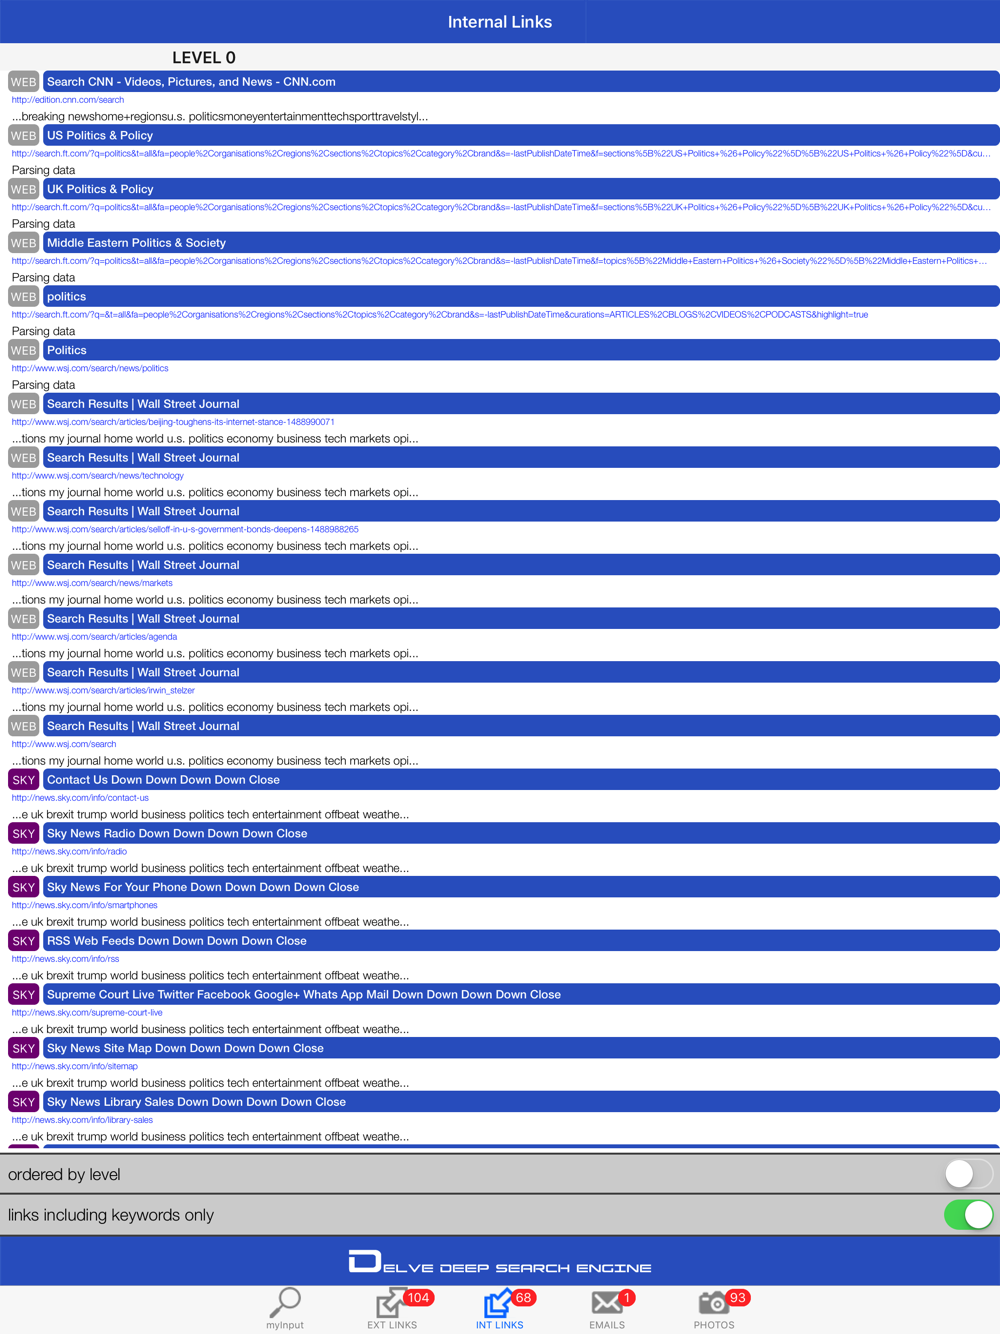Open the news.sky.com/info/contact-us URL
This screenshot has width=1000, height=1334.
point(80,798)
